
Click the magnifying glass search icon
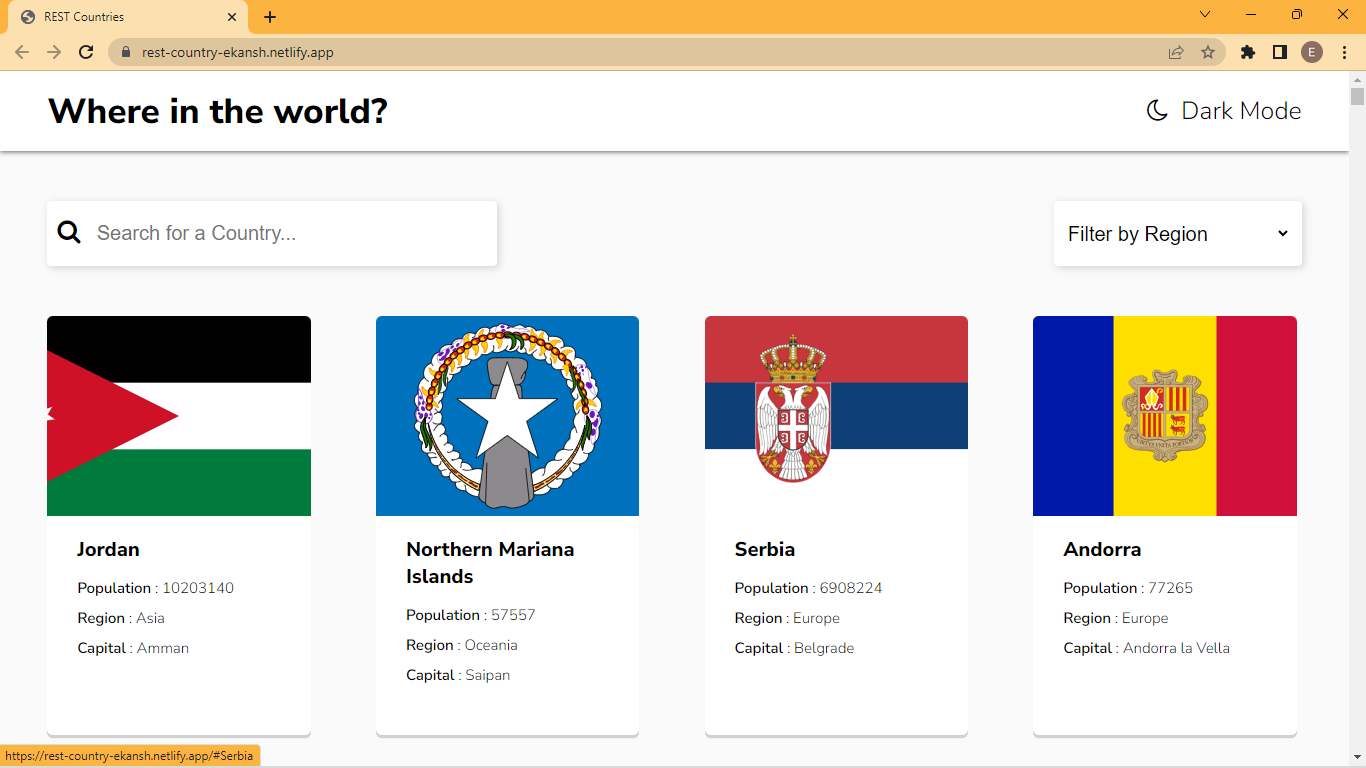(69, 231)
